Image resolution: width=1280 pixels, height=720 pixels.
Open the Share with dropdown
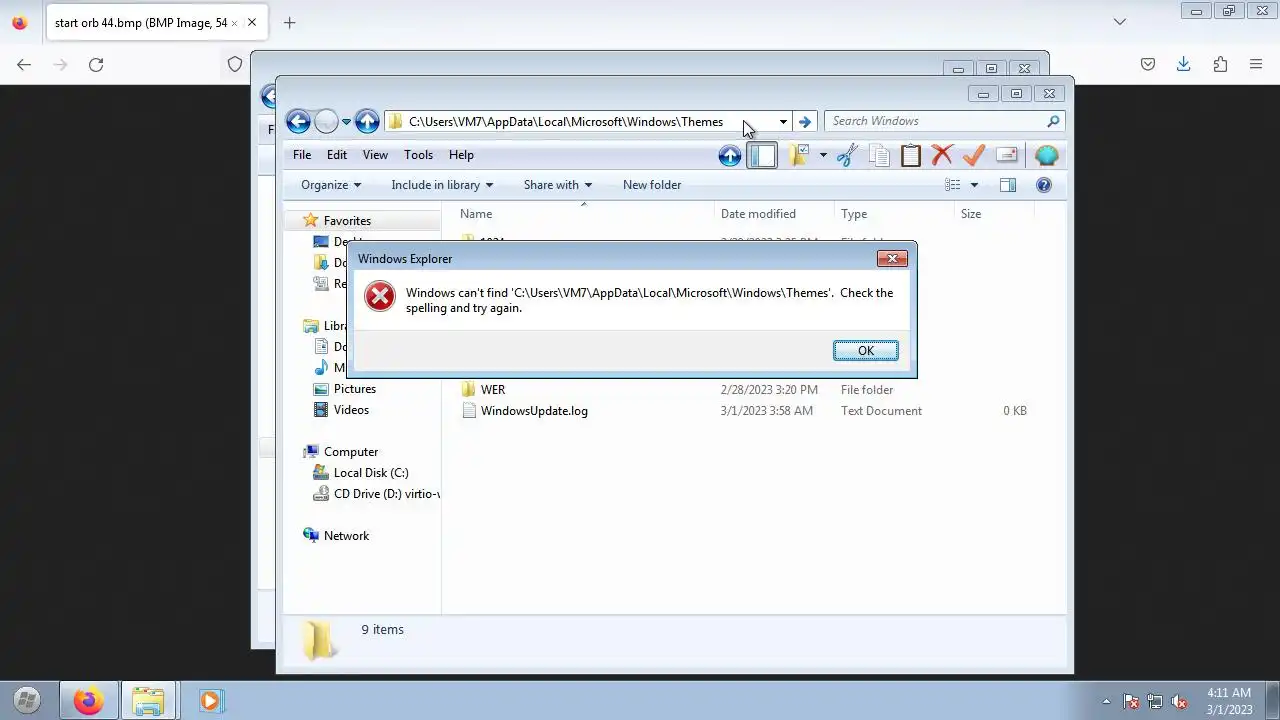pyautogui.click(x=558, y=185)
